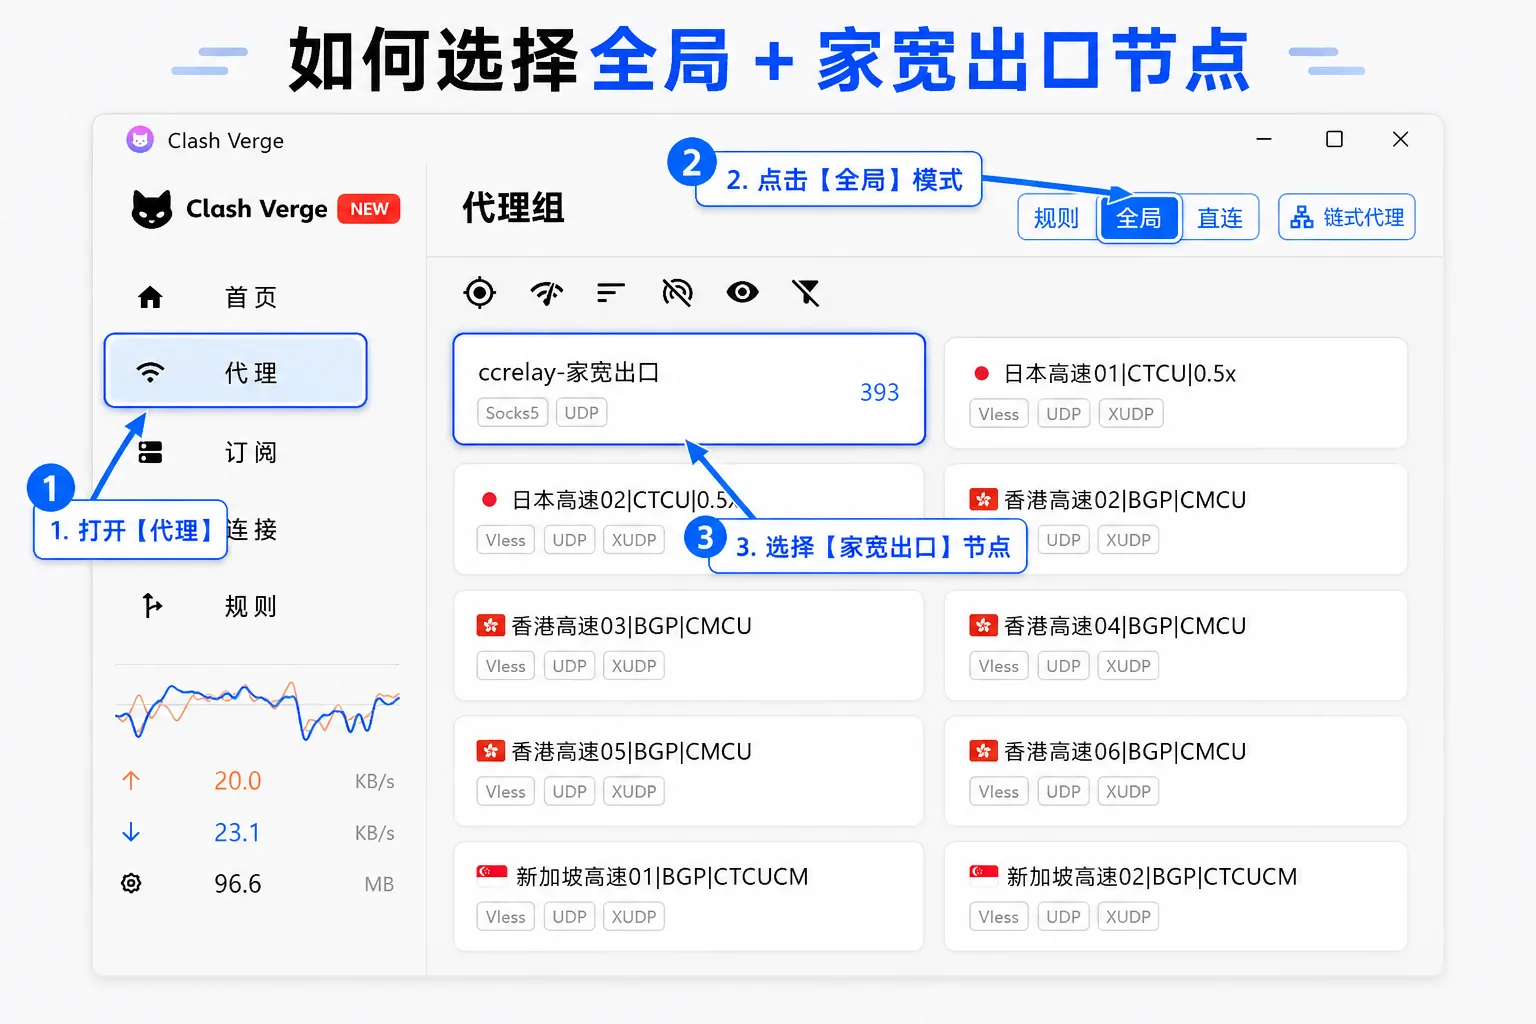Click the purple app icon in title bar
The width and height of the screenshot is (1536, 1024).
(140, 140)
